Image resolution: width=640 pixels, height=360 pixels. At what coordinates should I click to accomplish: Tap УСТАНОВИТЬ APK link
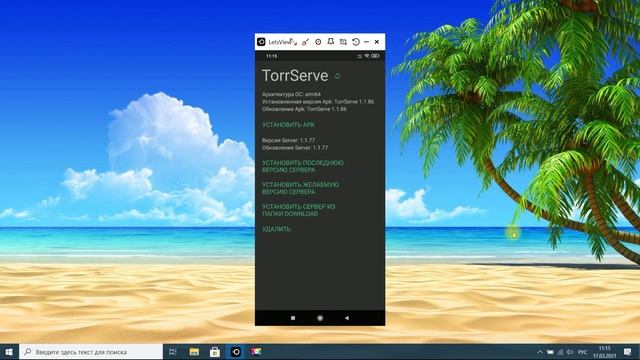pos(289,125)
